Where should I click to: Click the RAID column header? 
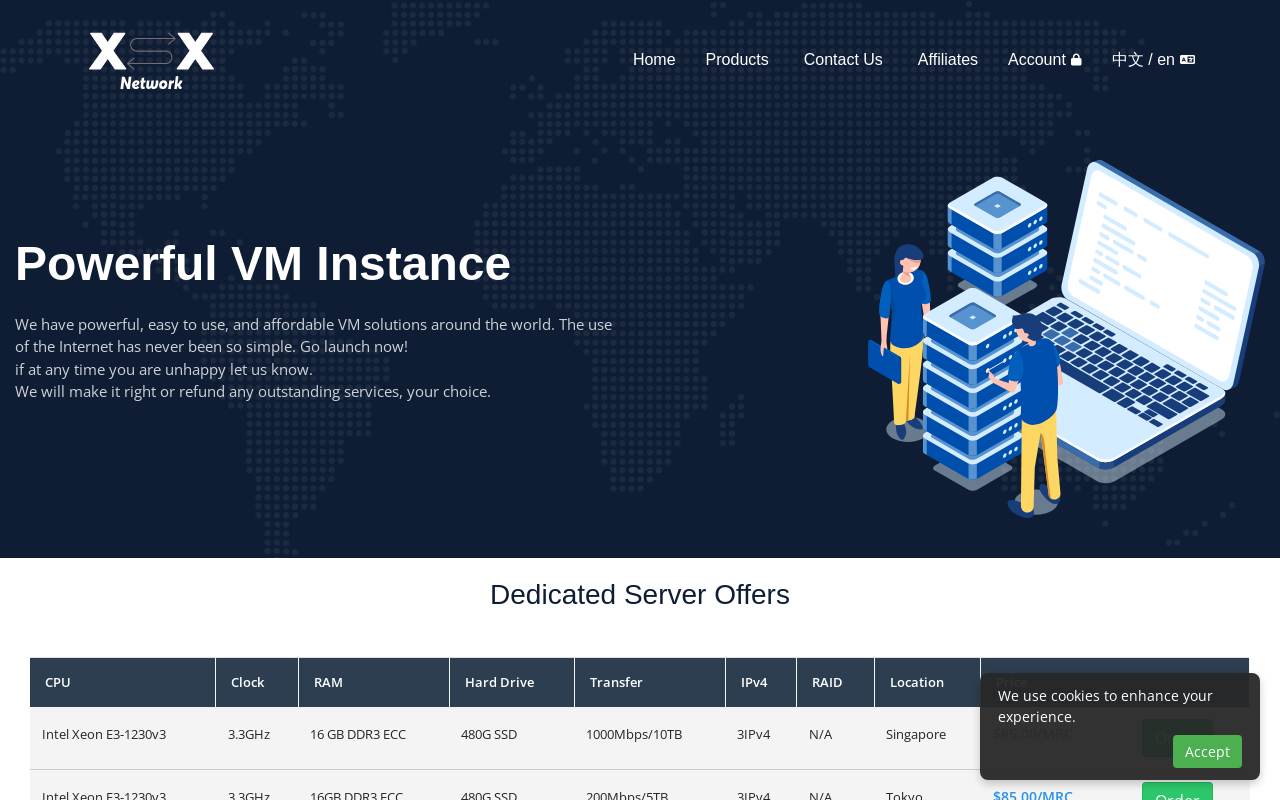836,682
